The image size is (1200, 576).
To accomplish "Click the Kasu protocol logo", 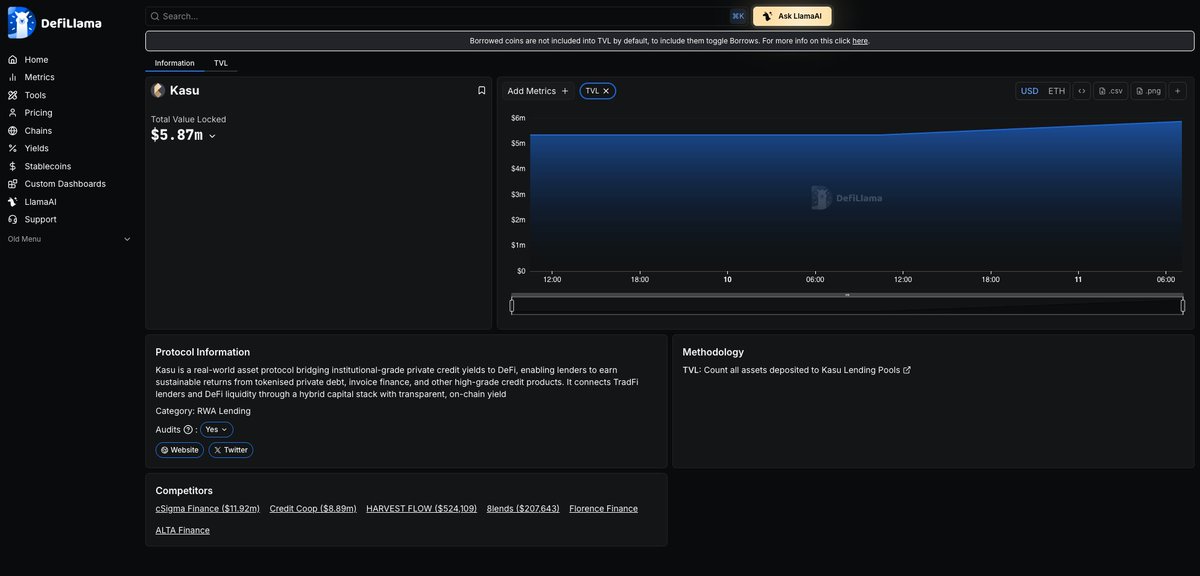I will 158,90.
